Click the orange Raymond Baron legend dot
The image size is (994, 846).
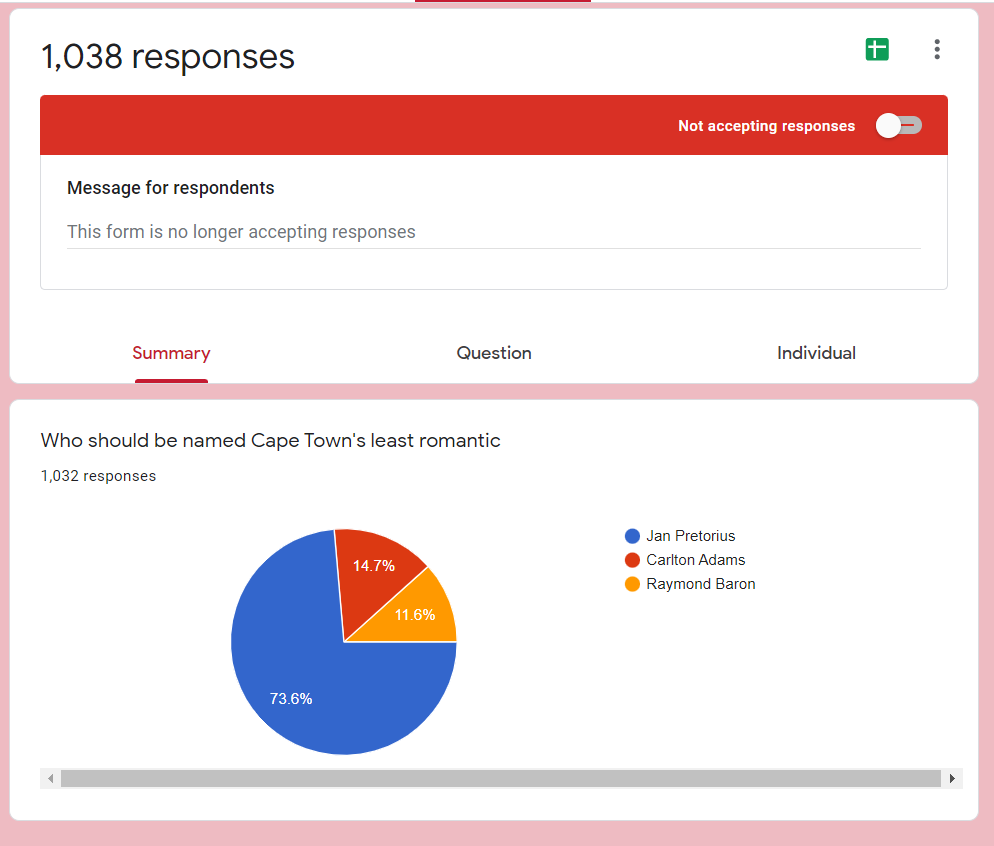pyautogui.click(x=632, y=584)
